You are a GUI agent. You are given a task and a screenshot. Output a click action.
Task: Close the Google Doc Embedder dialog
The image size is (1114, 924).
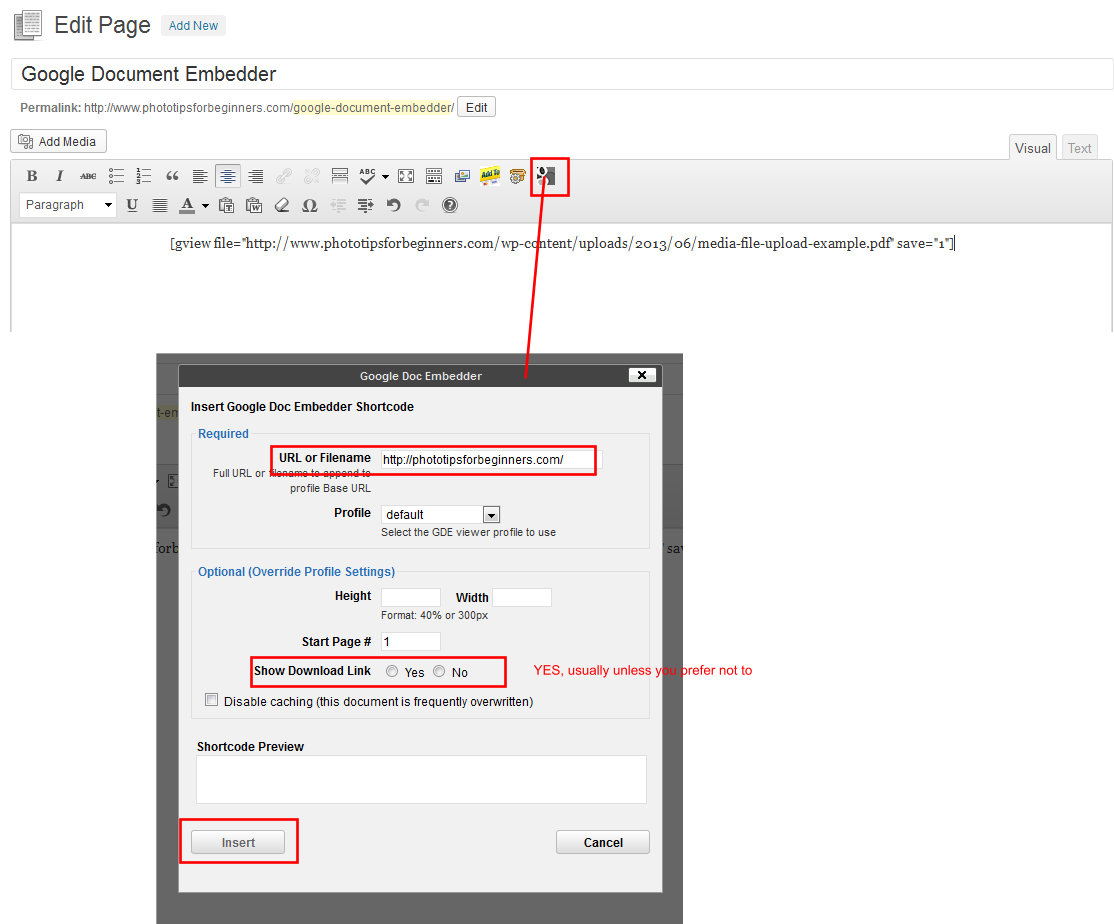(x=642, y=375)
